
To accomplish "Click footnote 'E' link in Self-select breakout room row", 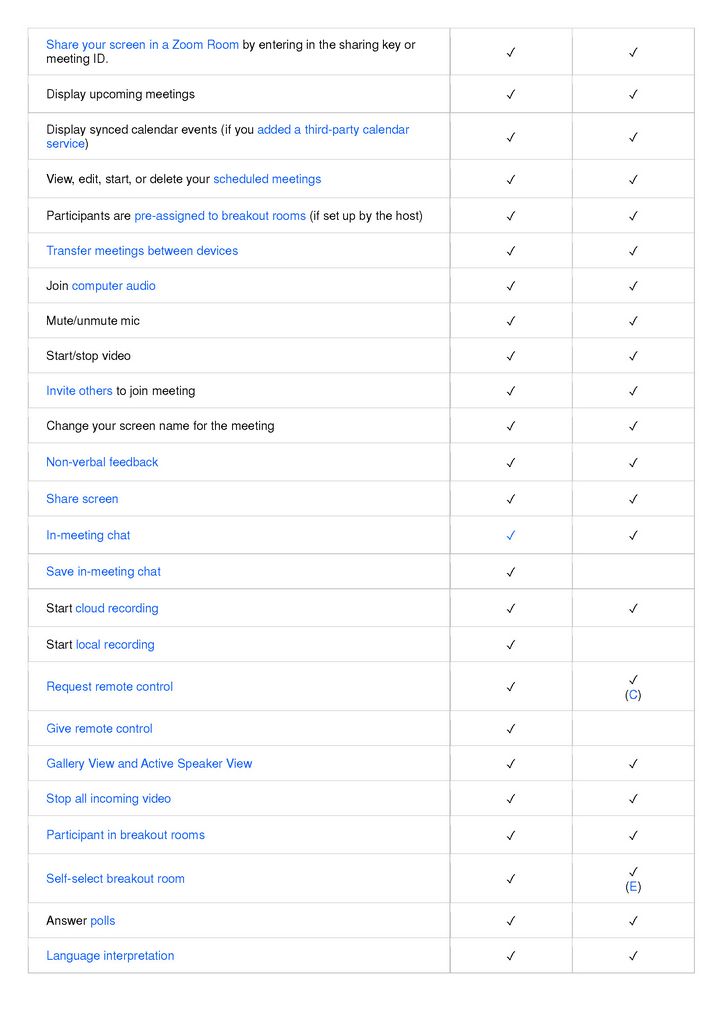I will coord(633,887).
